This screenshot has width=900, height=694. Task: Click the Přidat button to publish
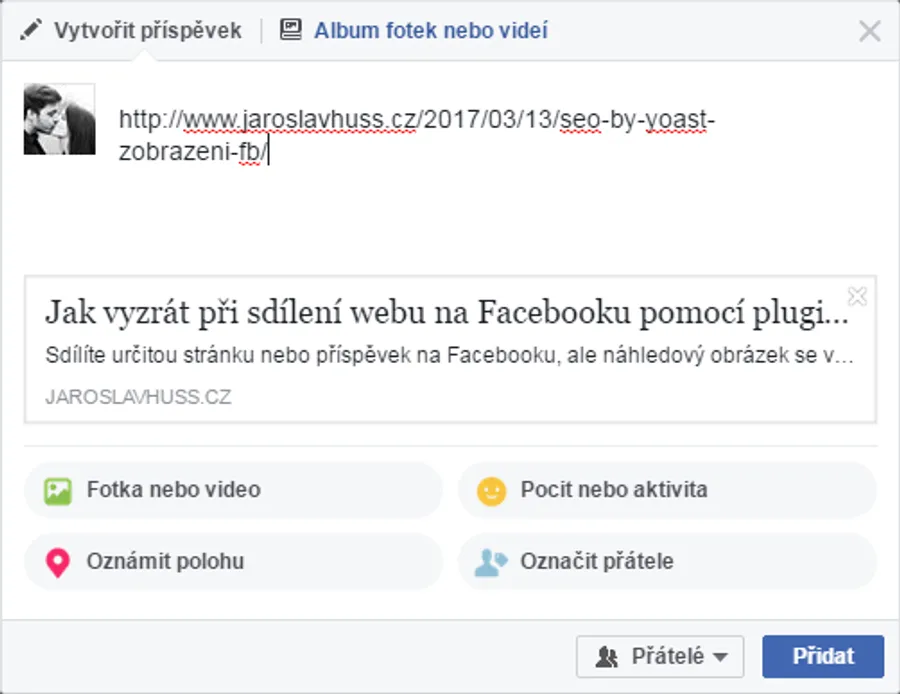[822, 656]
